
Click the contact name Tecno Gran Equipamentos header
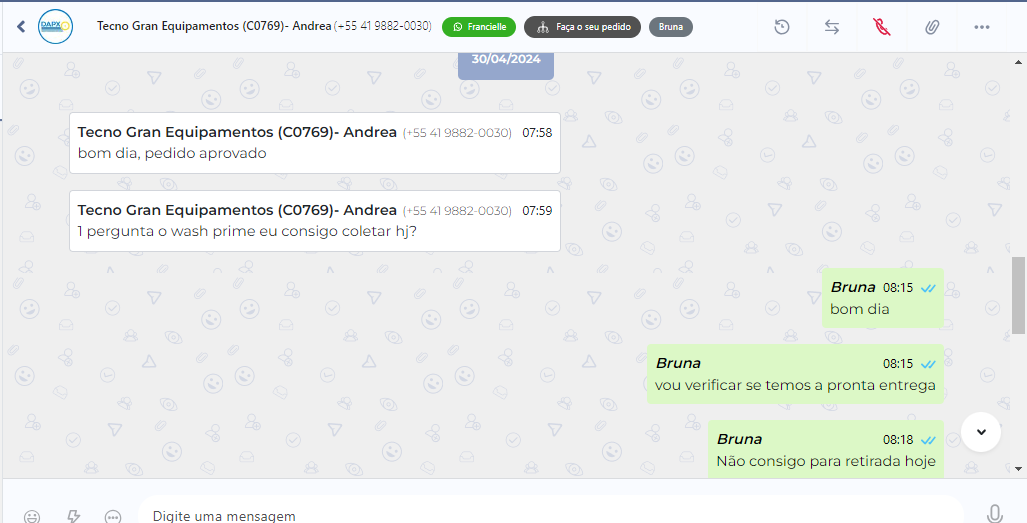(x=214, y=26)
